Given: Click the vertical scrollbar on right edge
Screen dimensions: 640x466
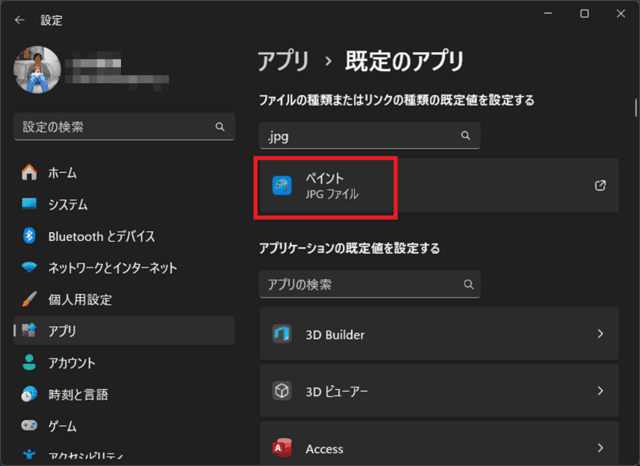Looking at the screenshot, I should click(635, 108).
